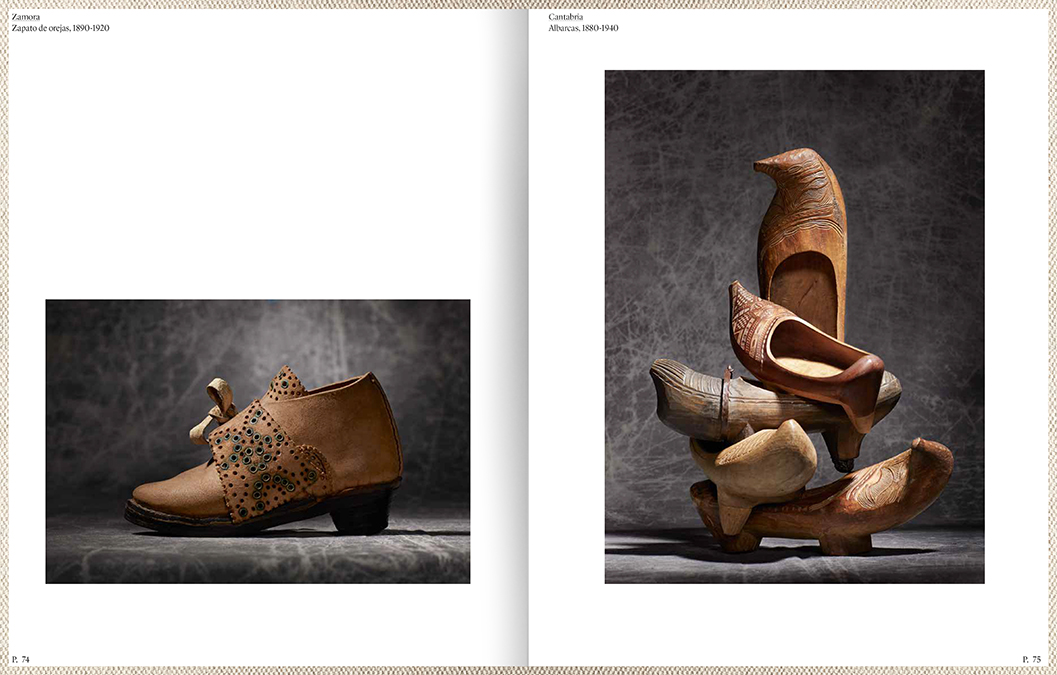Click the 'Cantabria' heading text
Image resolution: width=1057 pixels, height=675 pixels.
click(x=566, y=17)
